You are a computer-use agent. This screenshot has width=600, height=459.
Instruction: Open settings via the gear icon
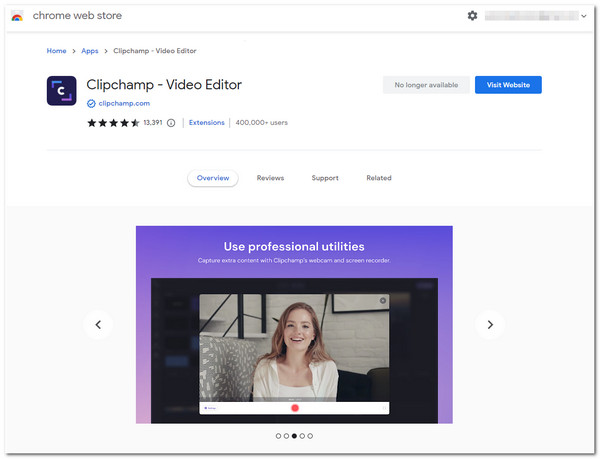(472, 16)
